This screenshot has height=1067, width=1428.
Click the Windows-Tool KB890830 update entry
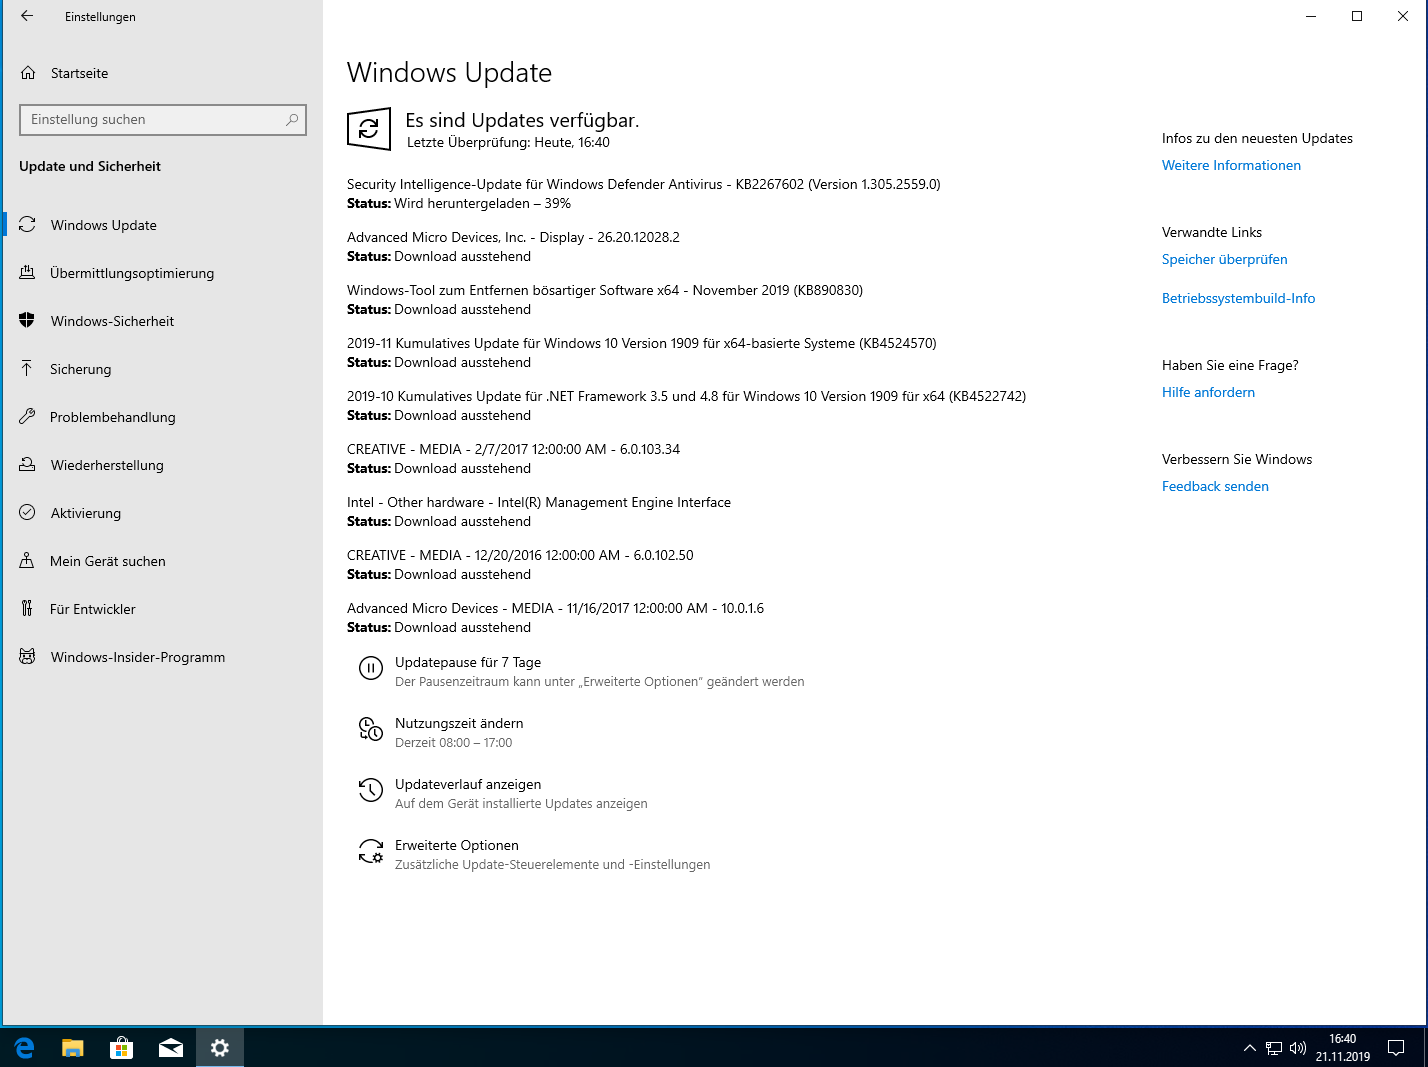[605, 290]
